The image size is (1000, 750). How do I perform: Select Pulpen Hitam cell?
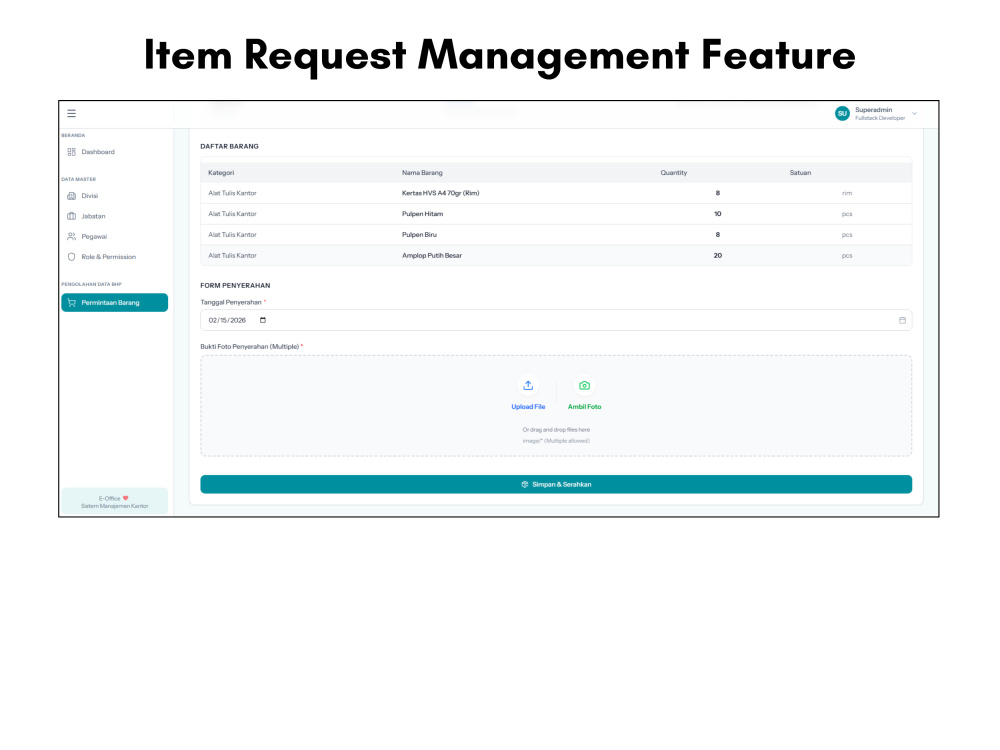click(x=422, y=214)
